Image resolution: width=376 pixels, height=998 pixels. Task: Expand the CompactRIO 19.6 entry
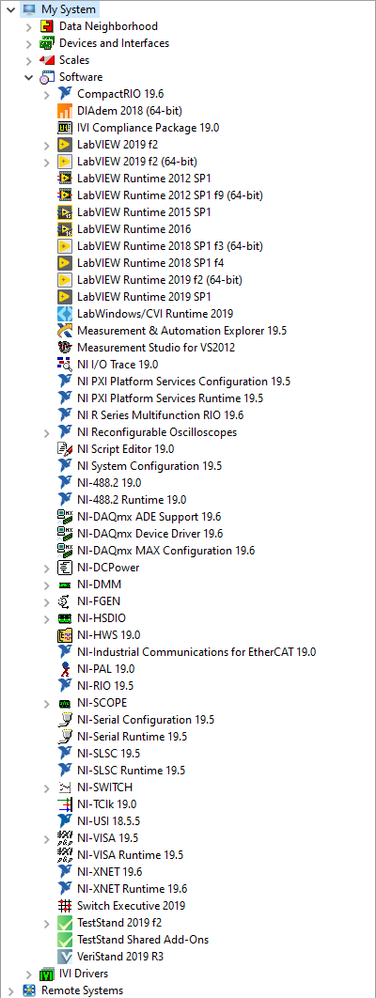click(46, 94)
